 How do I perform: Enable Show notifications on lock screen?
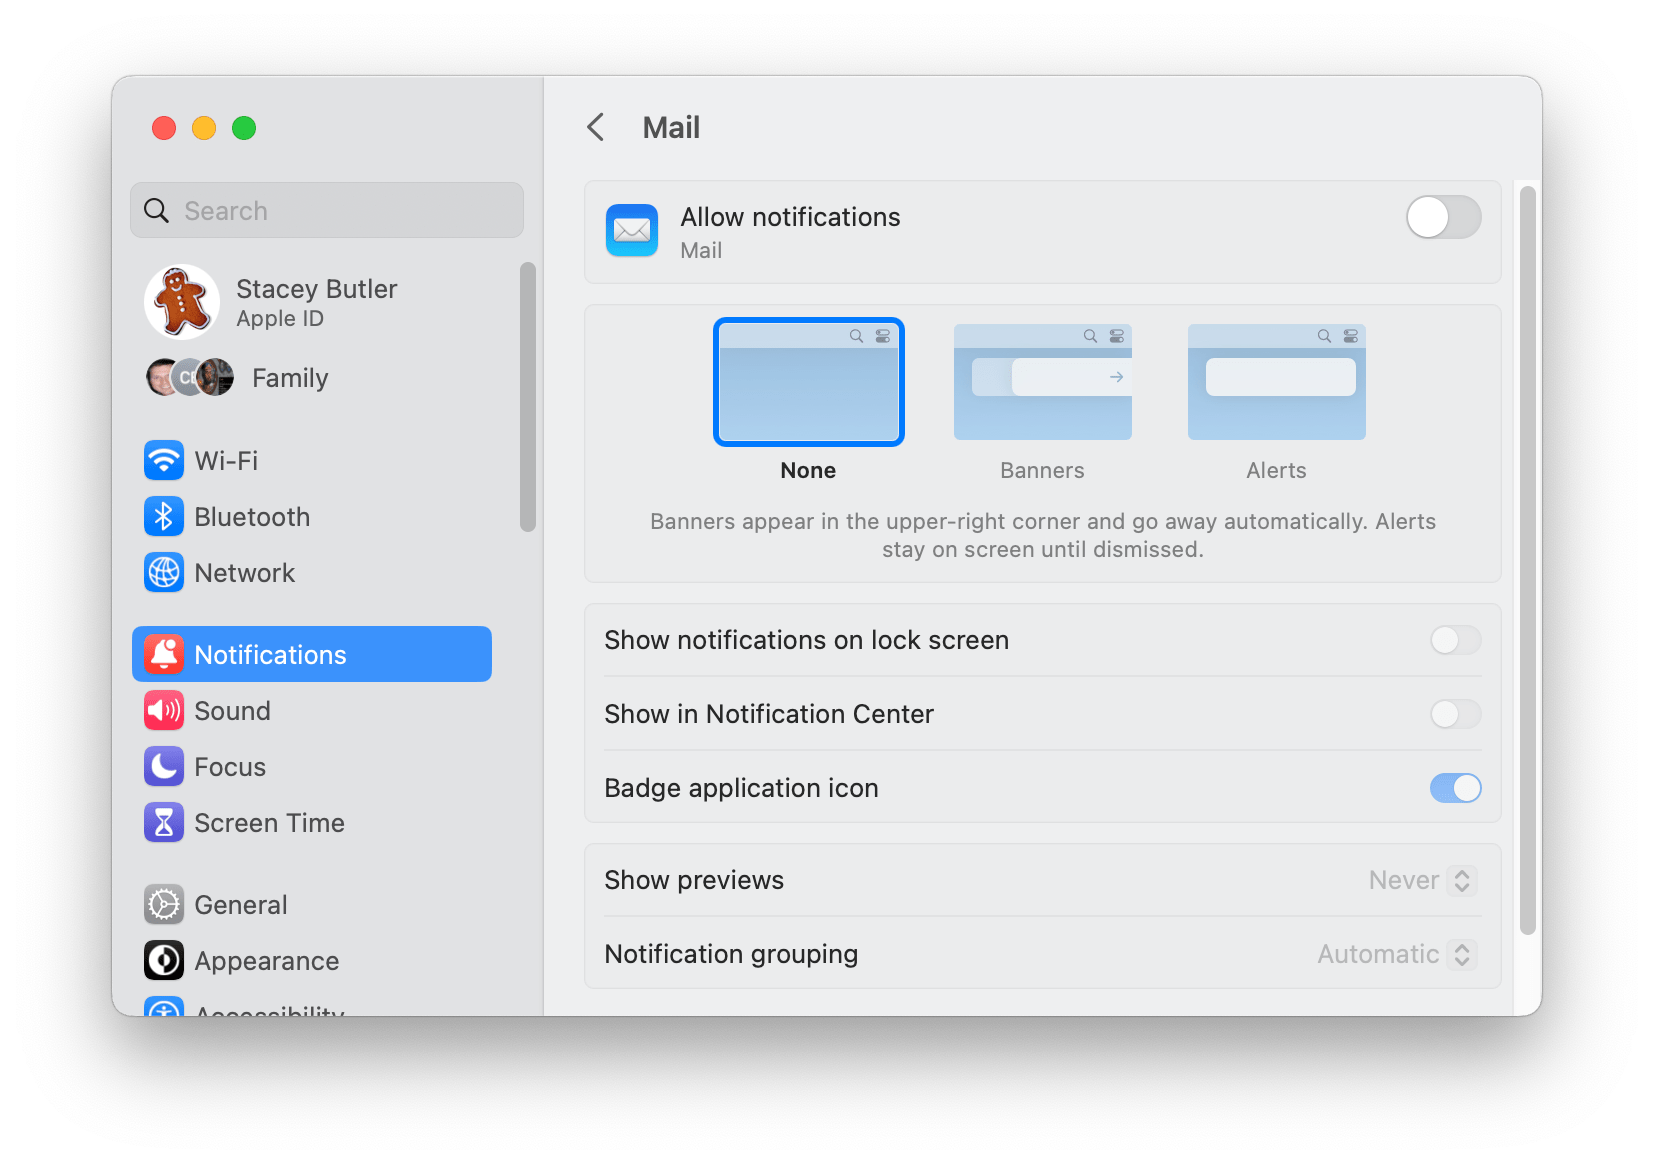click(1455, 640)
